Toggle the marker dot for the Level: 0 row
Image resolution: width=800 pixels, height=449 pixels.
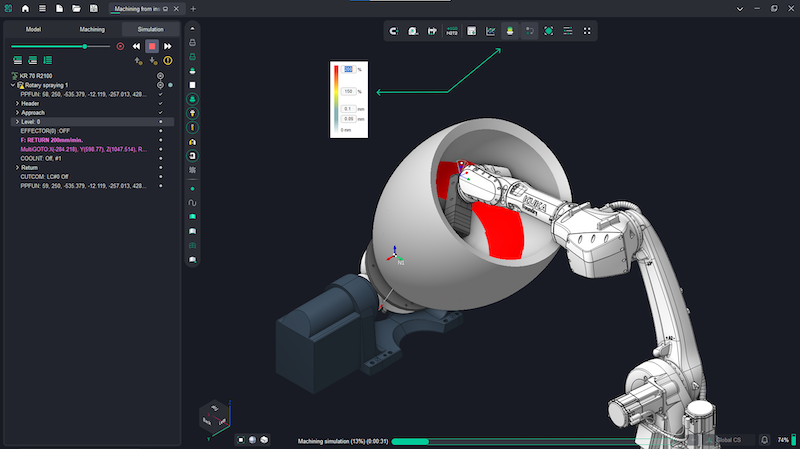click(161, 122)
